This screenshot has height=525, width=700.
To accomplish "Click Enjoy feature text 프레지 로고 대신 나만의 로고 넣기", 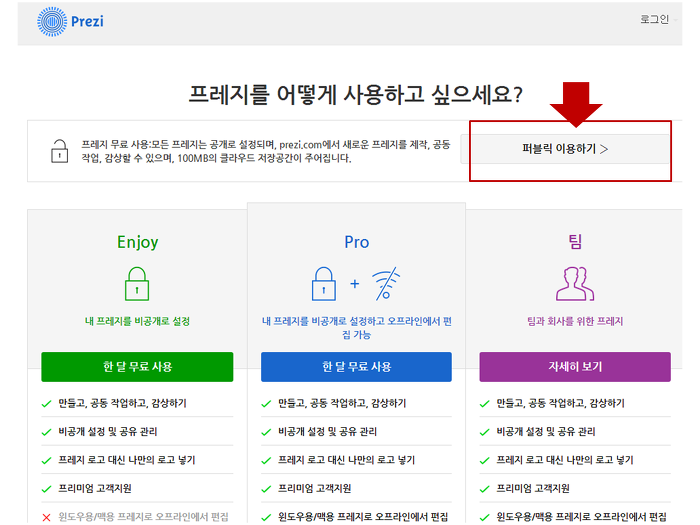I will coord(127,460).
